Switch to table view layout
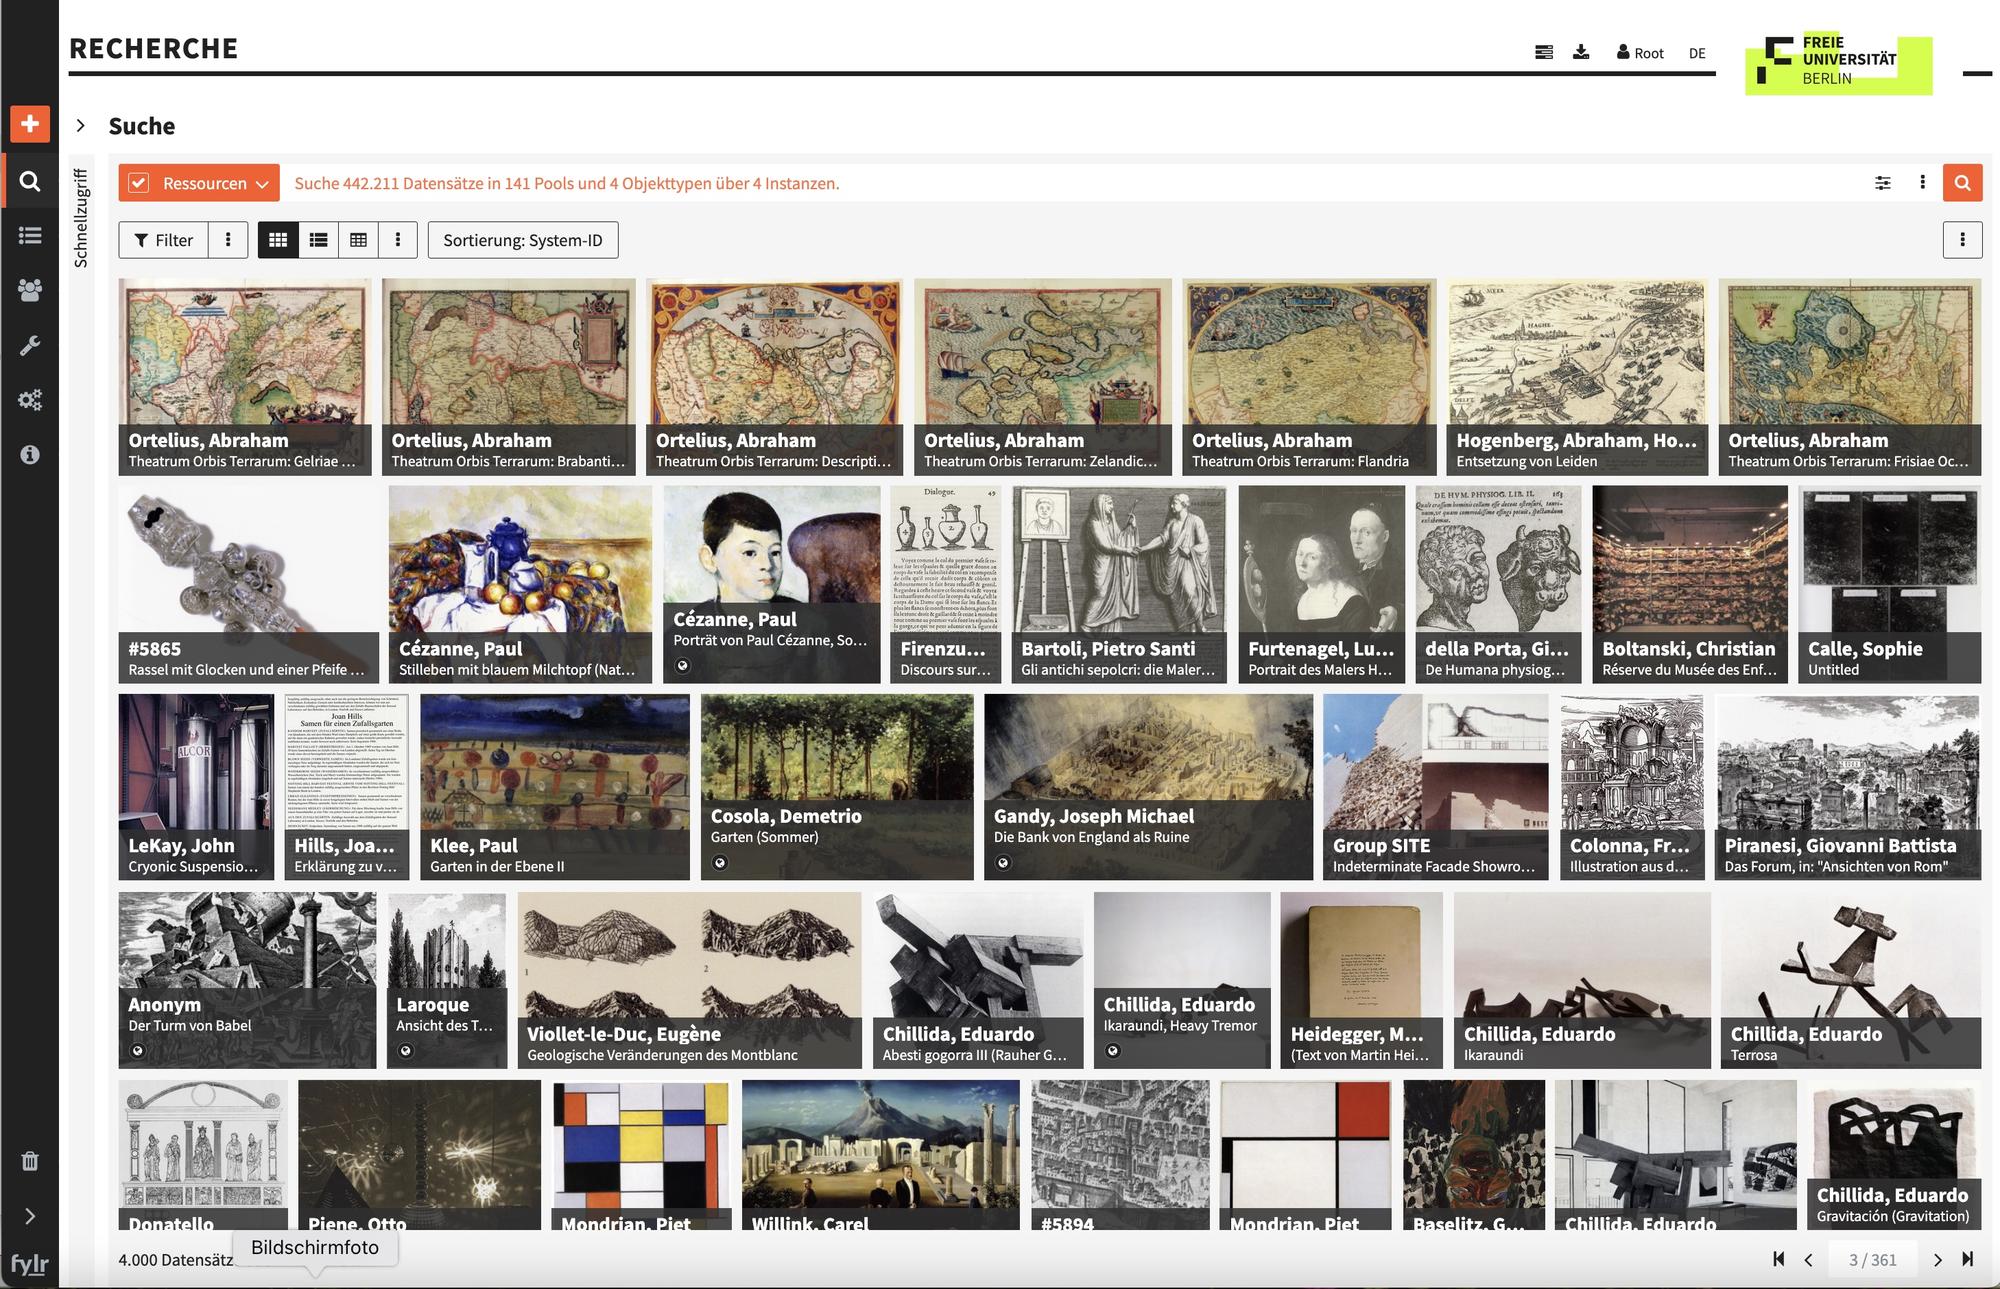The width and height of the screenshot is (2000, 1289). [x=358, y=240]
